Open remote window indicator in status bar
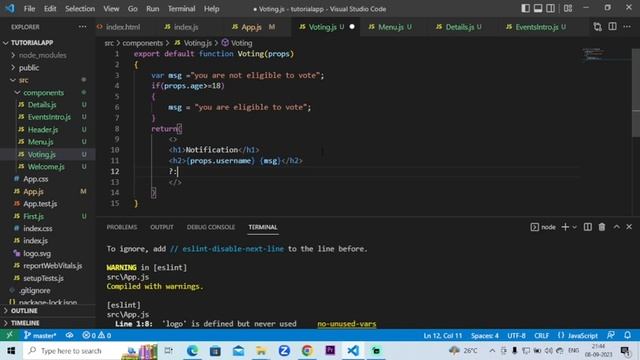Screen dimensions: 640x360 pos(9,336)
